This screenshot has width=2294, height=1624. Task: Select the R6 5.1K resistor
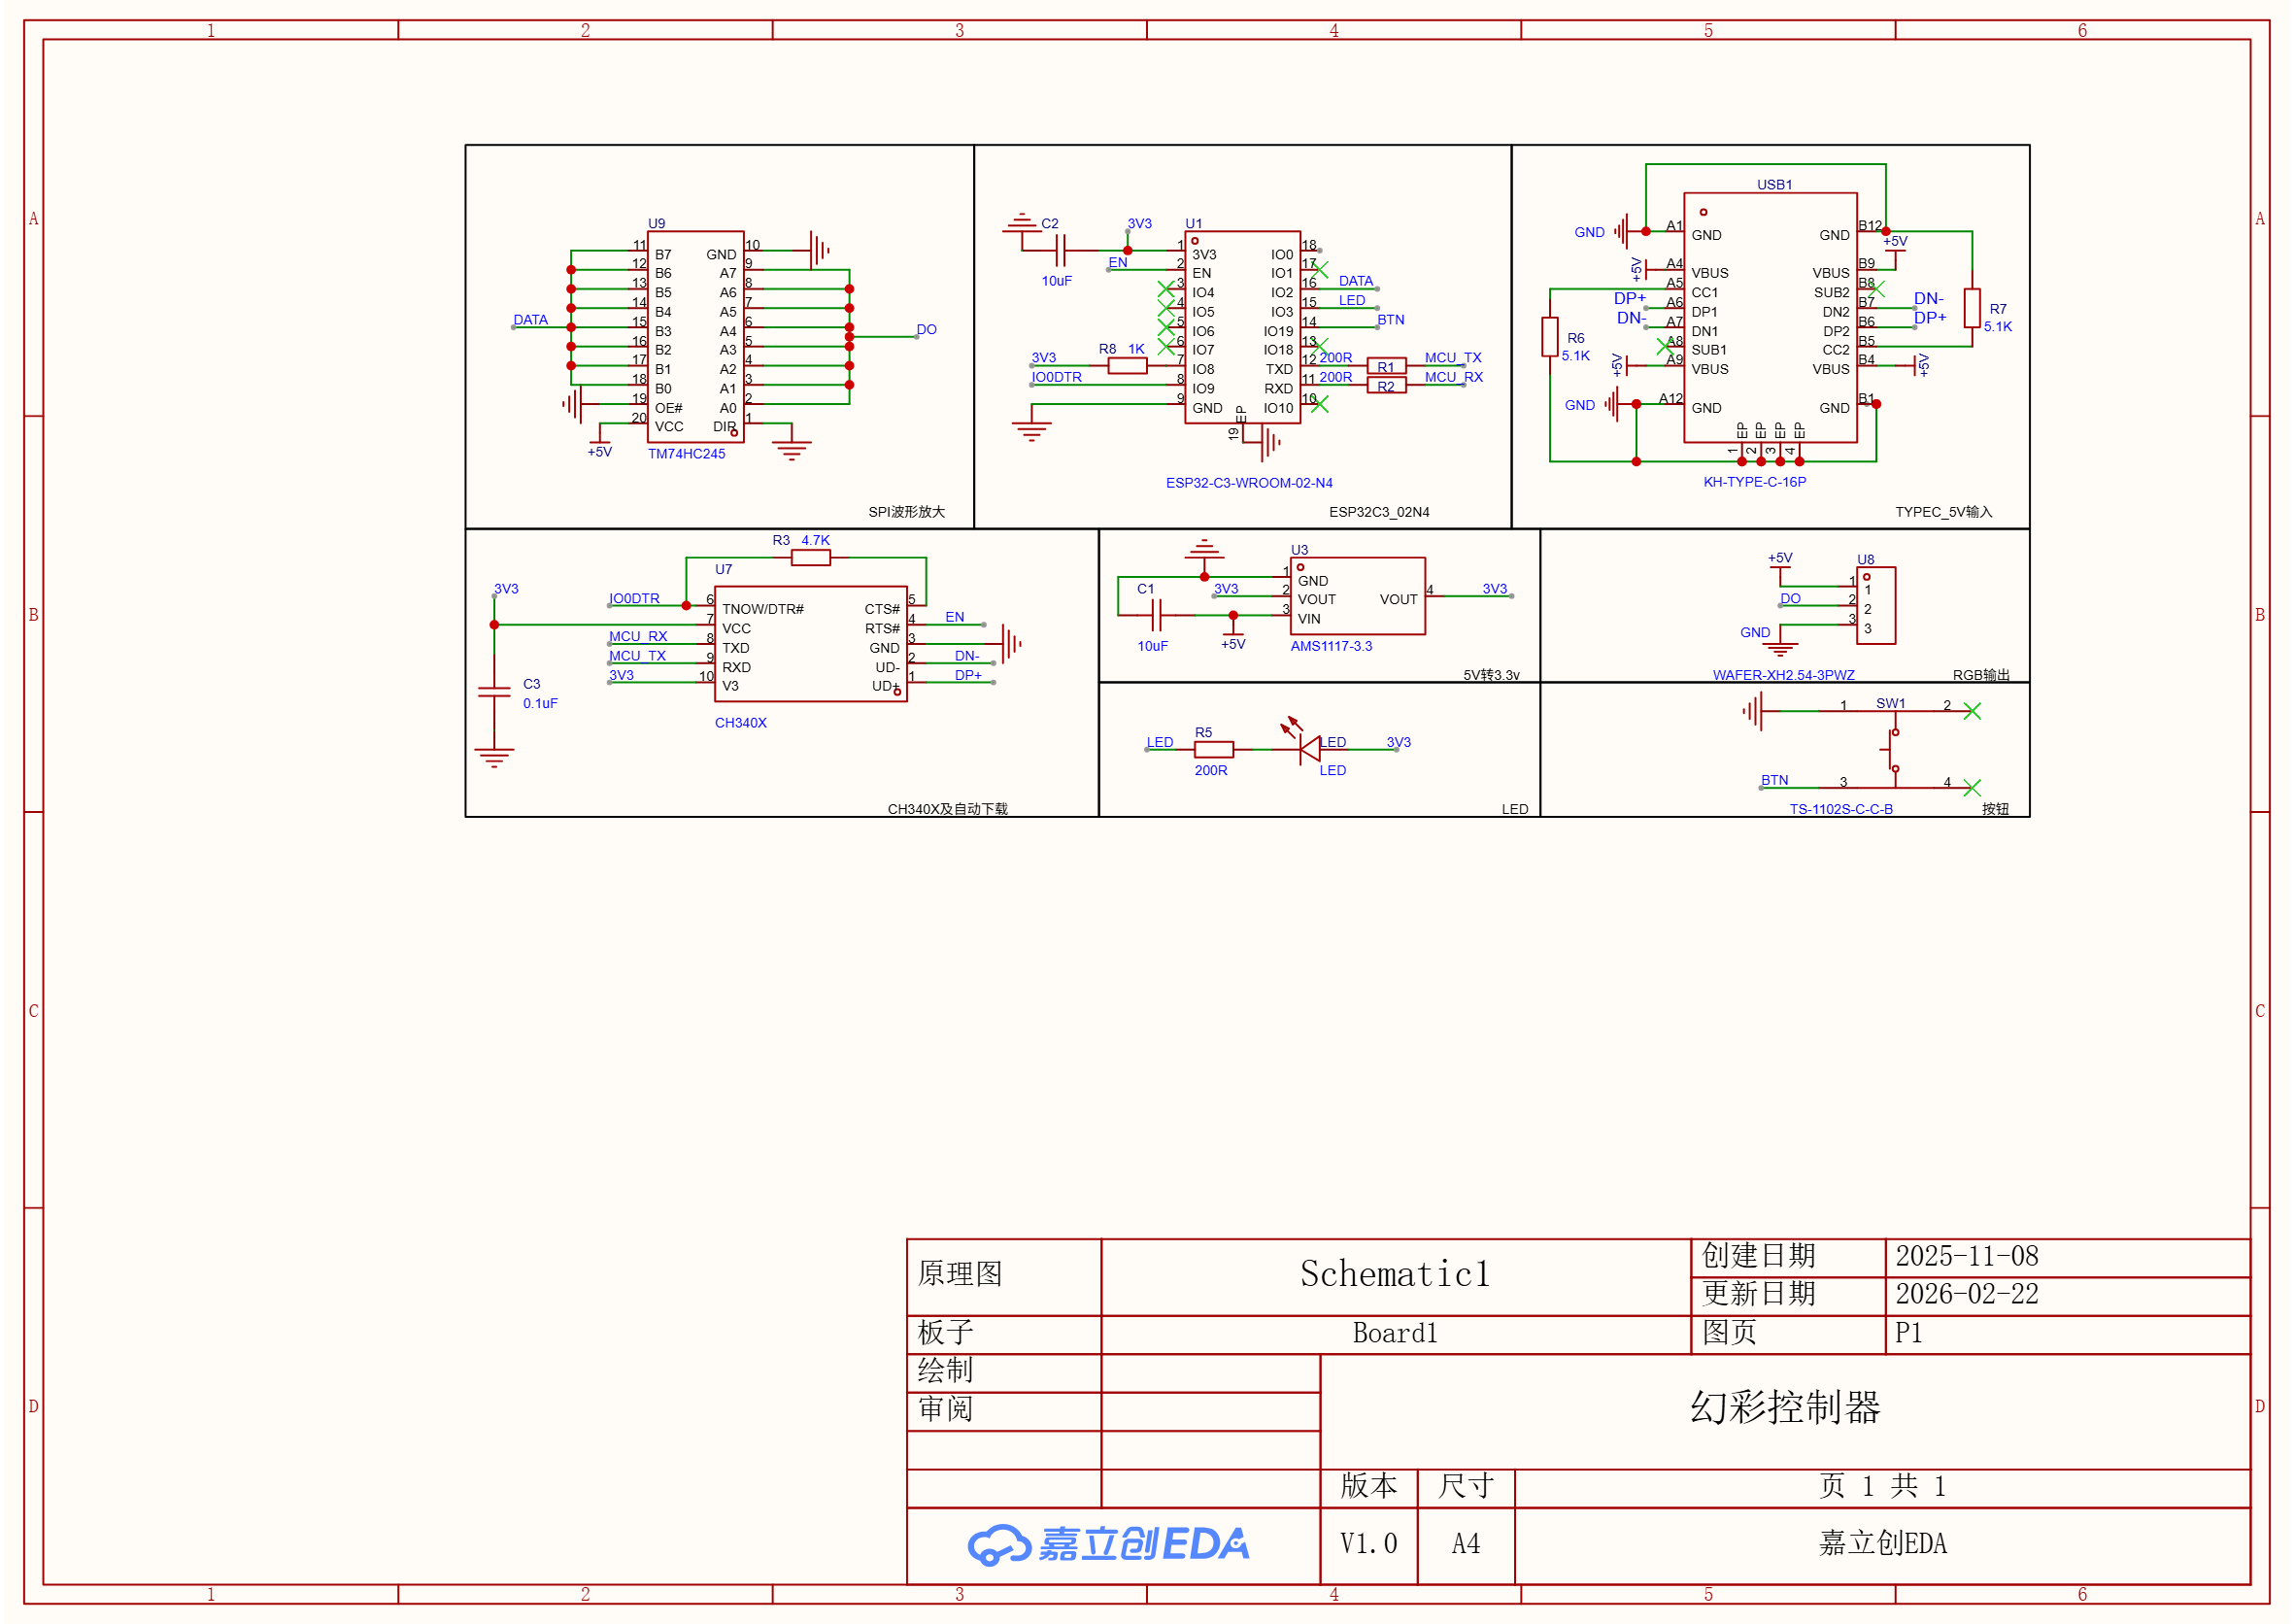(x=1550, y=337)
